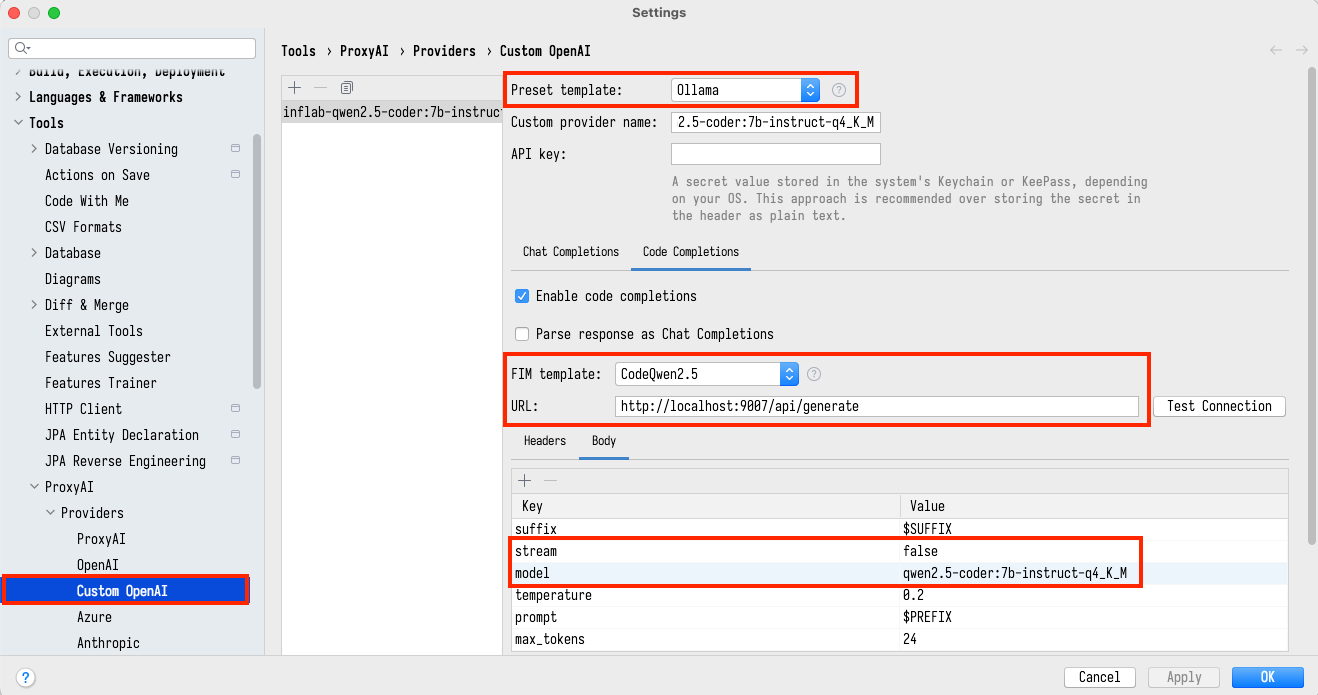
Task: Click the copy provider icon
Action: click(x=346, y=88)
